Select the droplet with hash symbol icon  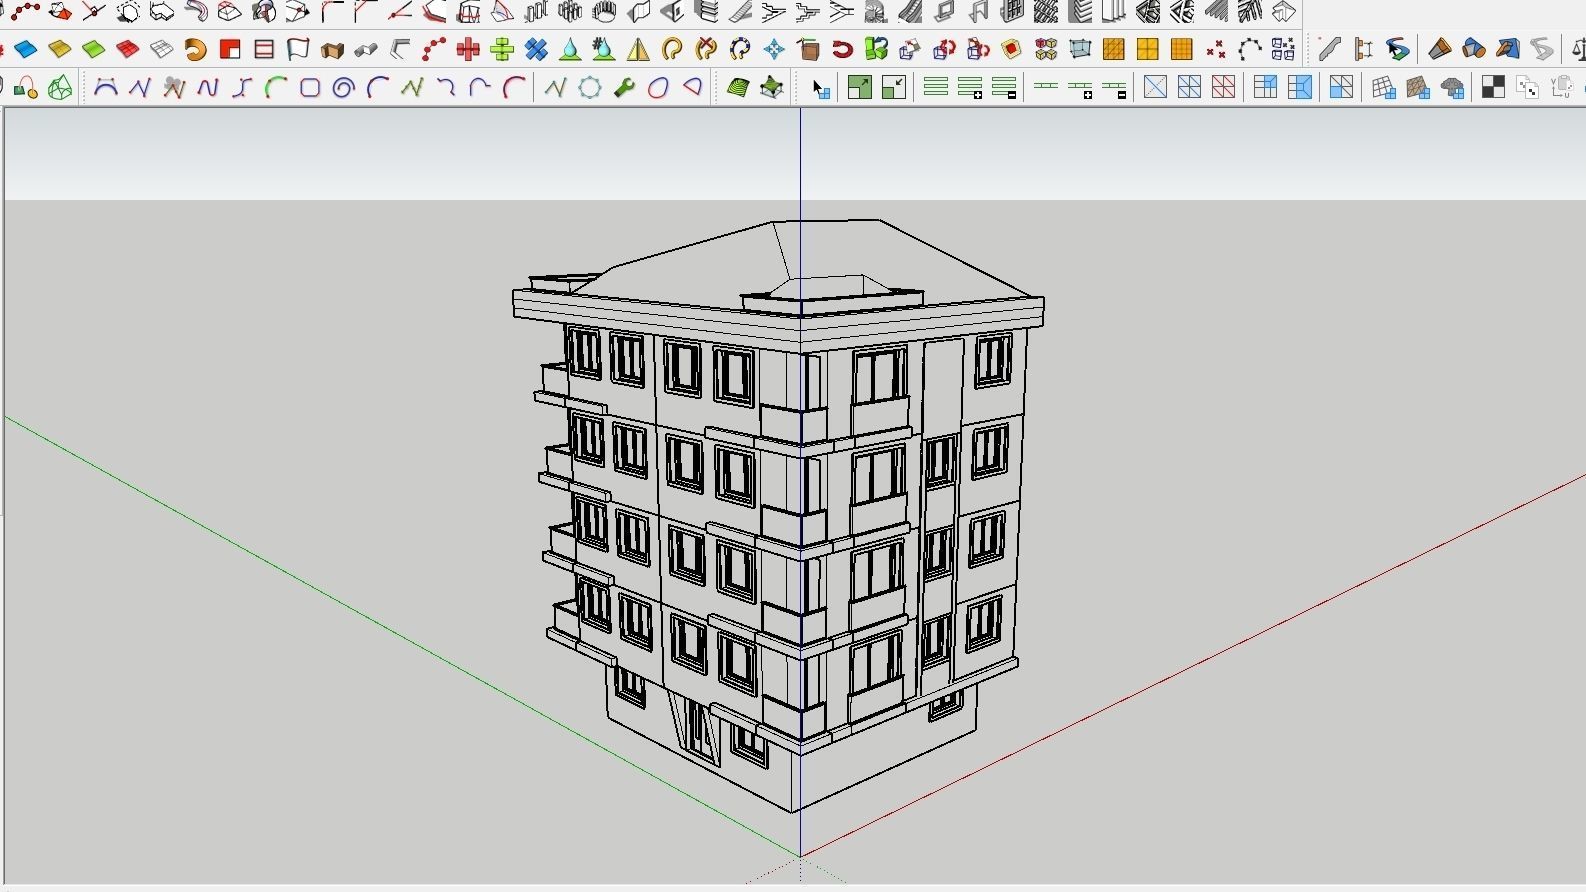tap(603, 49)
